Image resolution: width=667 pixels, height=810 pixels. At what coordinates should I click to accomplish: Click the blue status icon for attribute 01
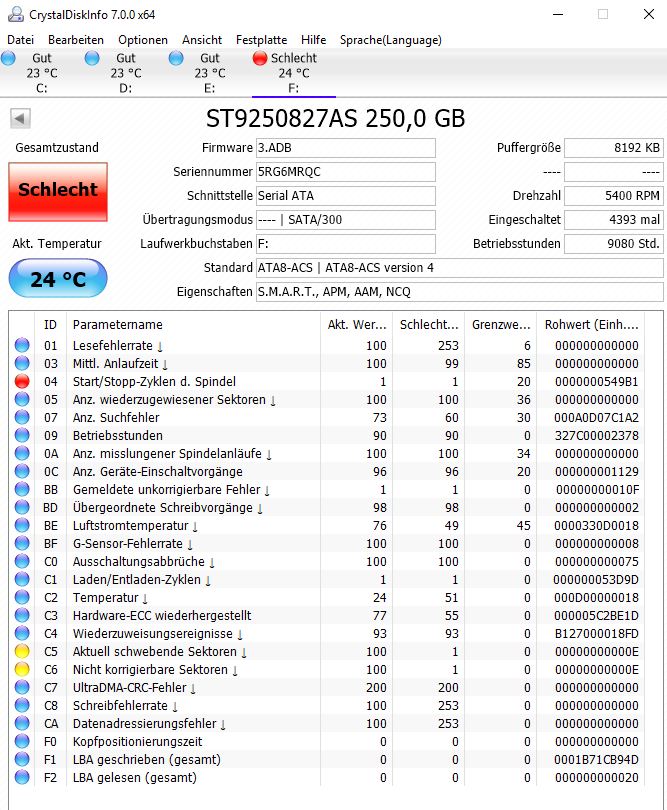coord(22,345)
